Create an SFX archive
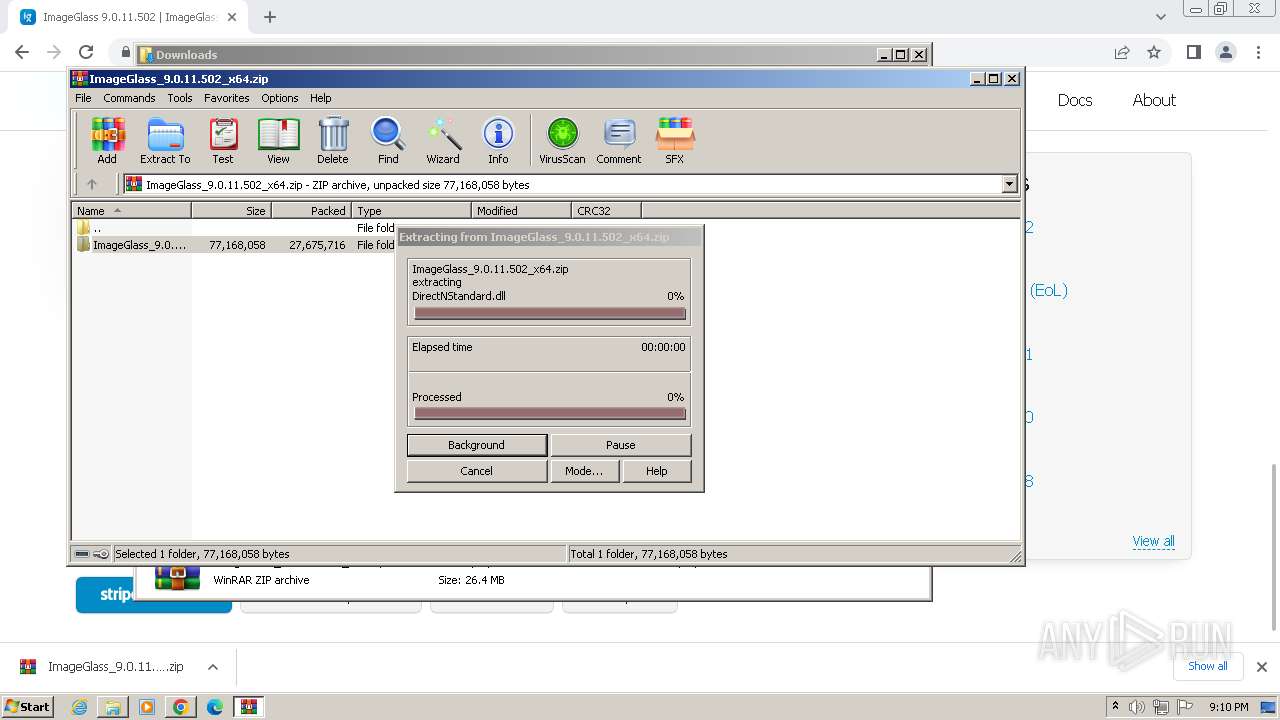Image resolution: width=1280 pixels, height=720 pixels. (675, 140)
